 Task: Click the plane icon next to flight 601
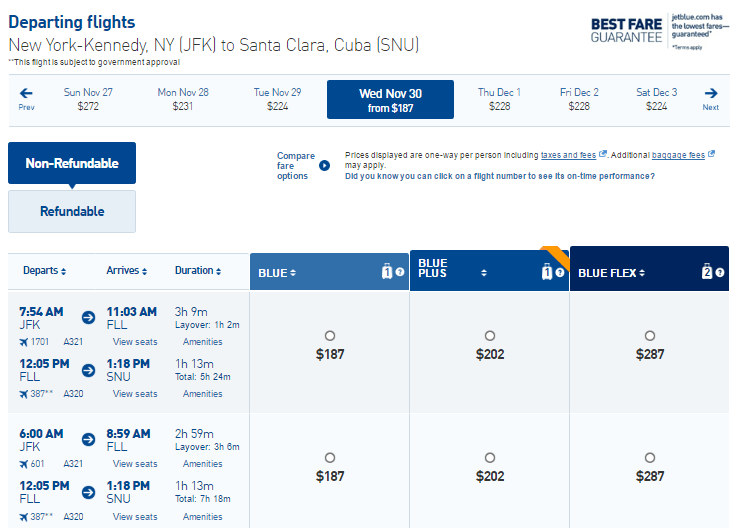(x=24, y=464)
